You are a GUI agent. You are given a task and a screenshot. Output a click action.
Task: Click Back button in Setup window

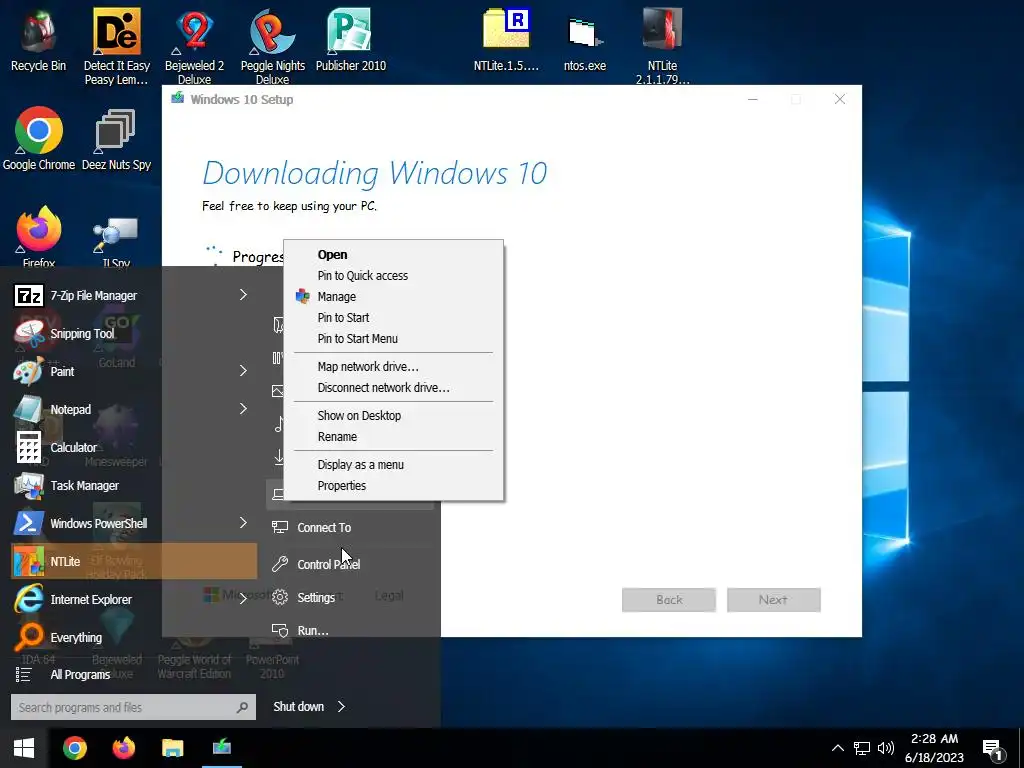(x=669, y=600)
